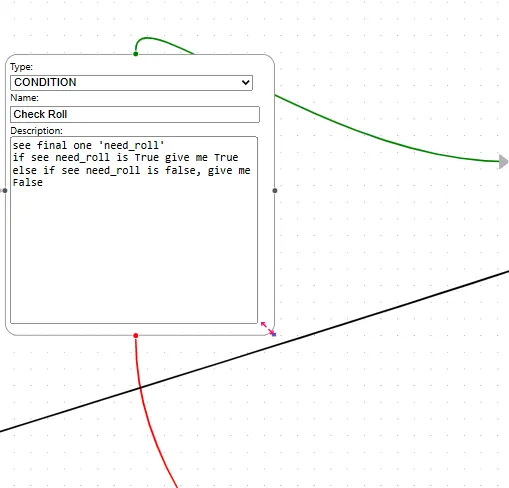Select the gray connector dot on node's right side
Screen dimensions: 509x488
pyautogui.click(x=275, y=191)
